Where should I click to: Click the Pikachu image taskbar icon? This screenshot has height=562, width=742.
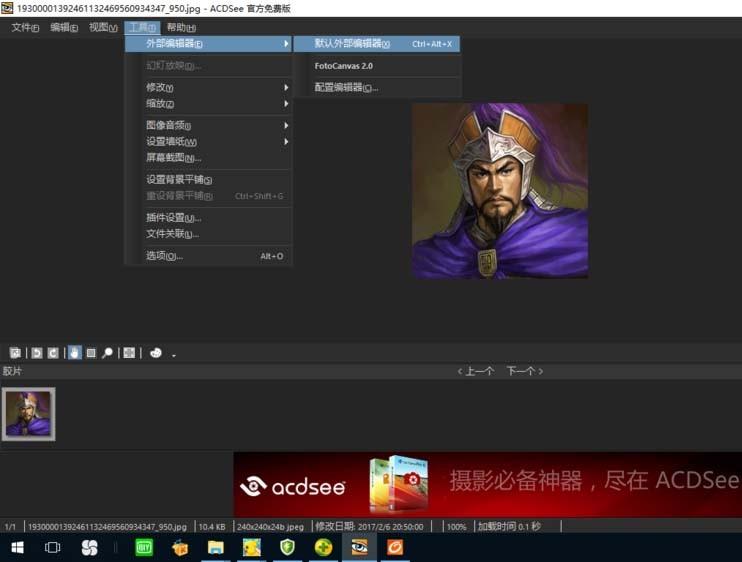(x=252, y=548)
